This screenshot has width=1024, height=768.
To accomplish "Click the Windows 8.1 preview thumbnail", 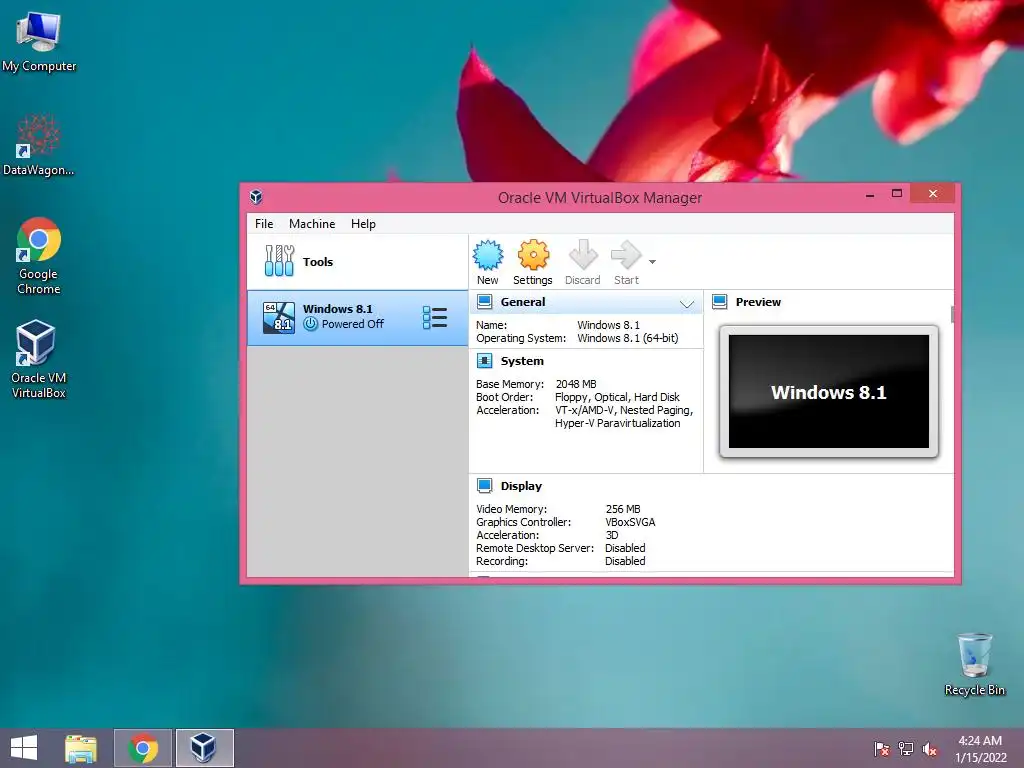I will 828,392.
